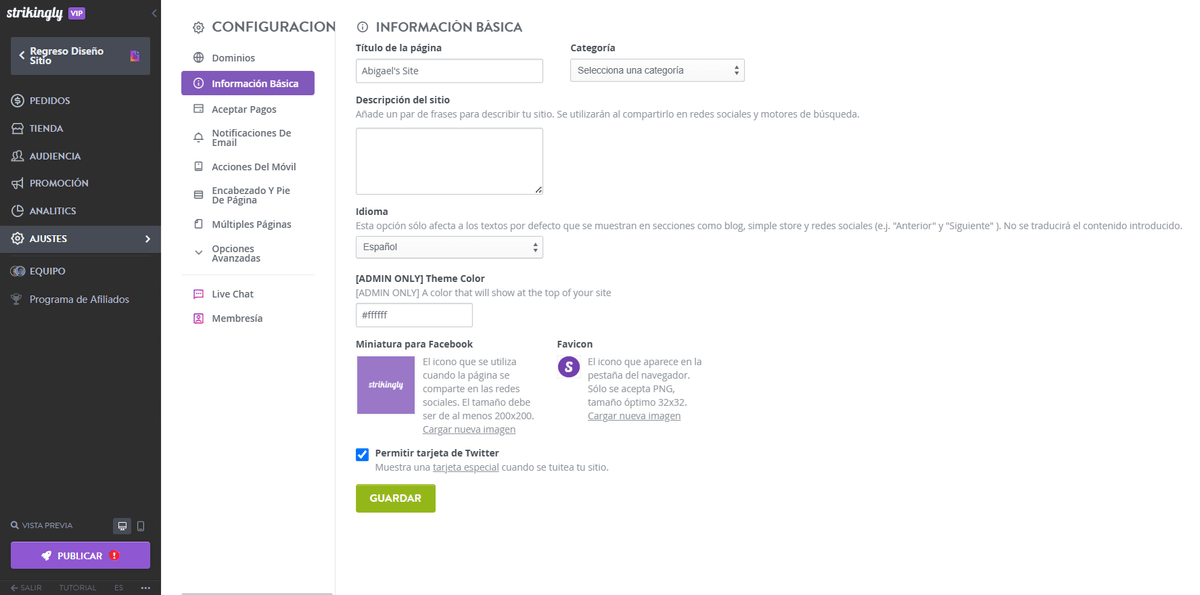Expand Opciones Avanzadas

click(x=200, y=253)
